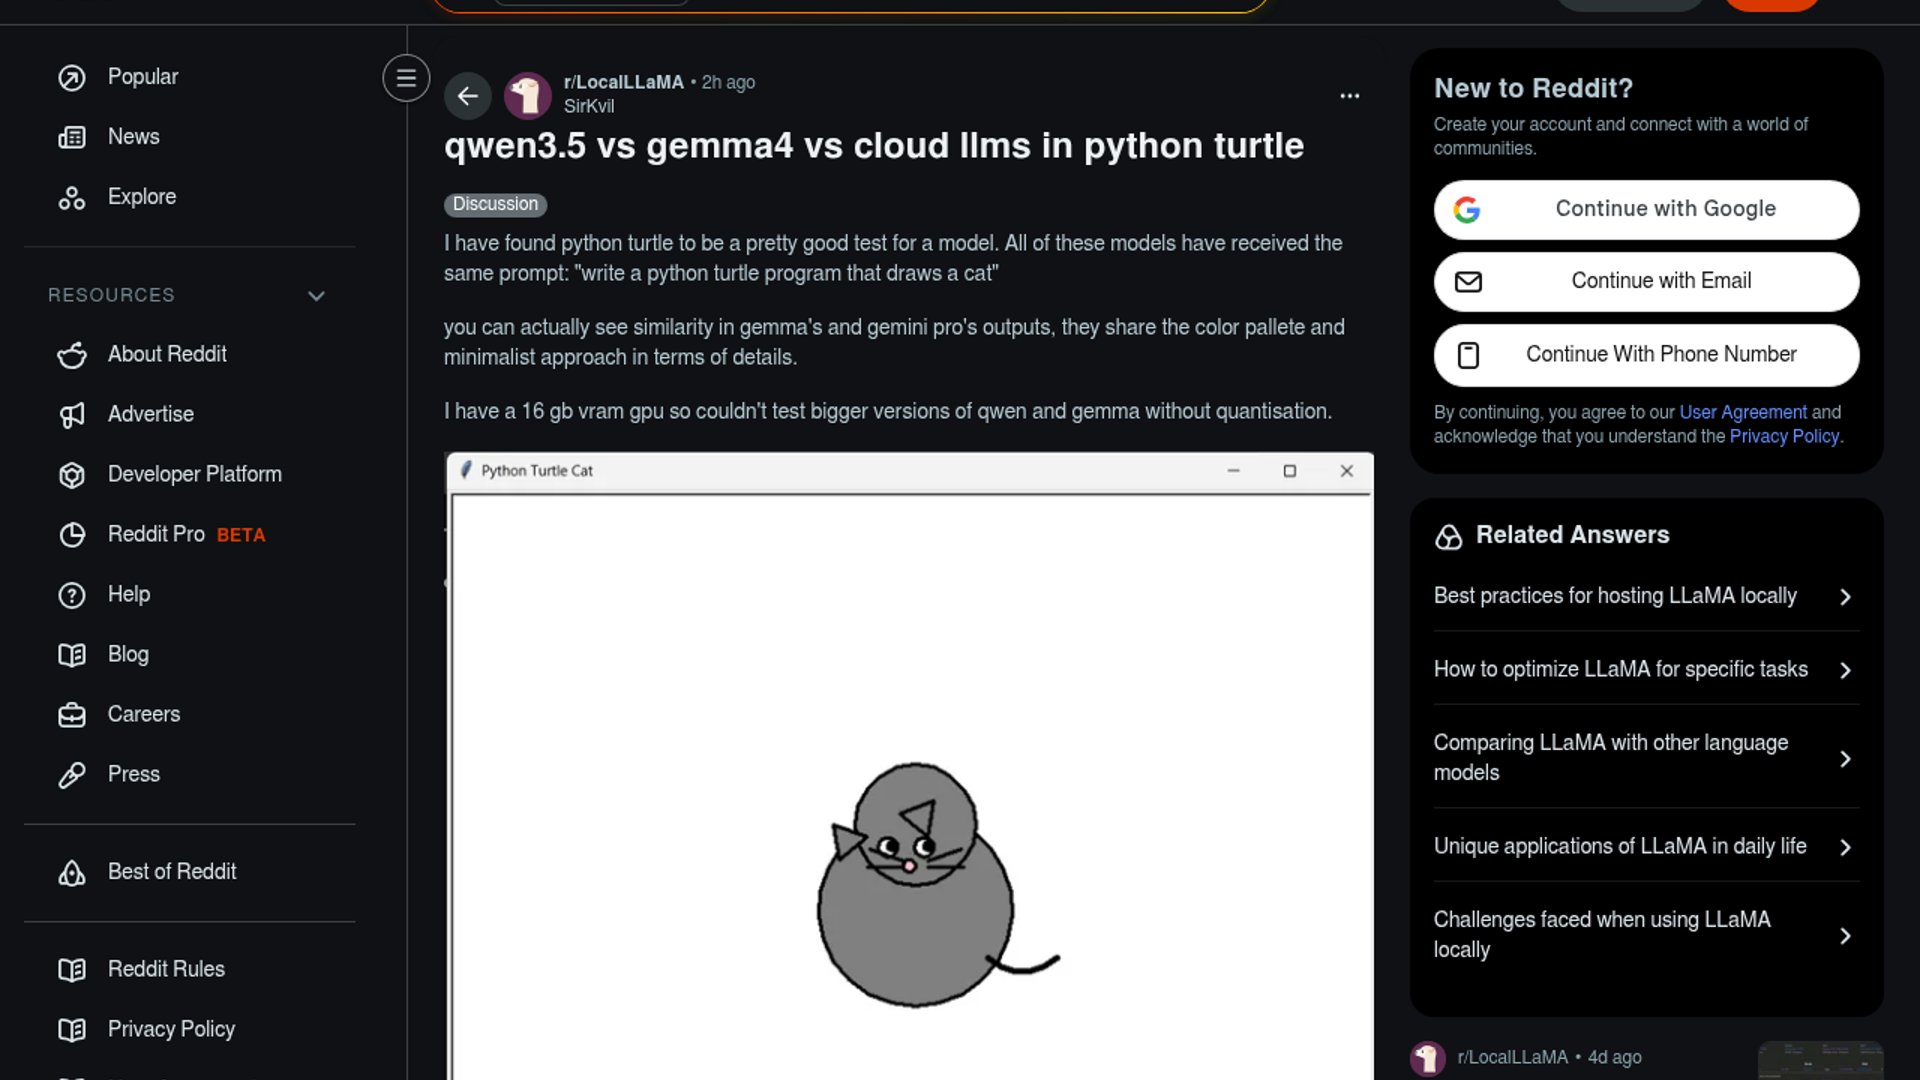
Task: Click the Best of Reddit icon
Action: point(72,873)
